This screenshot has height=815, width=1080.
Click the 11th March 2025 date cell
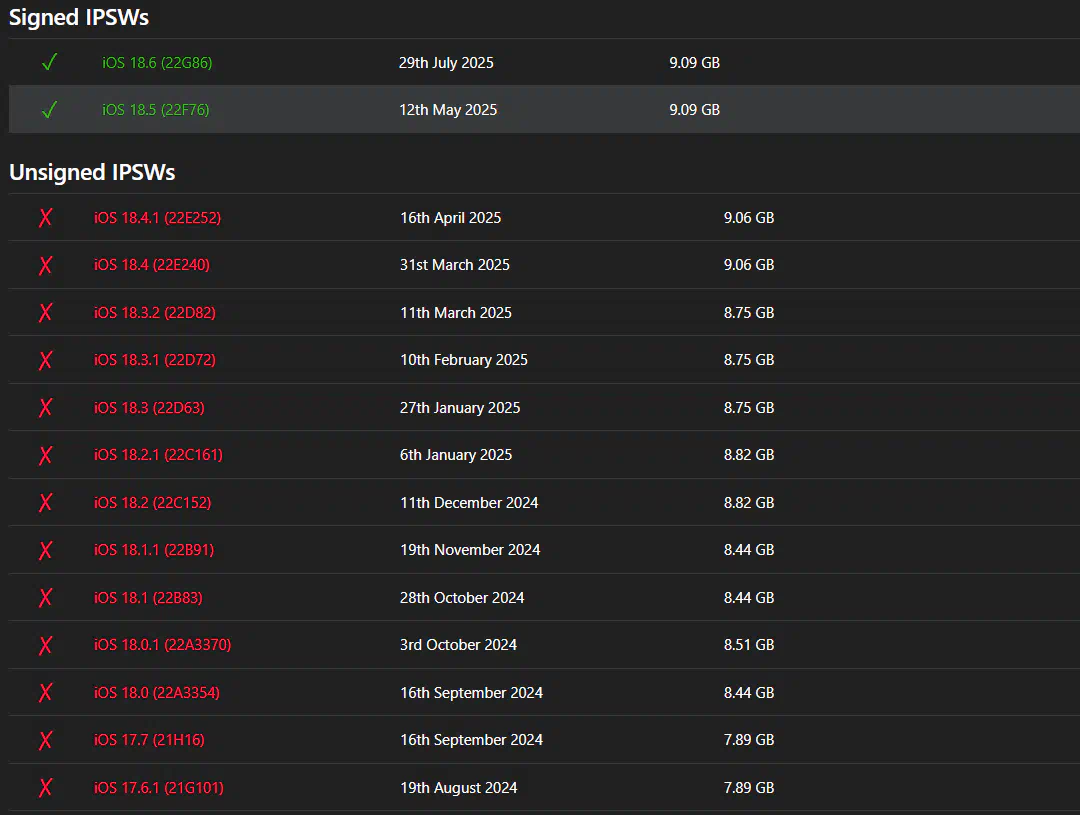click(x=456, y=313)
